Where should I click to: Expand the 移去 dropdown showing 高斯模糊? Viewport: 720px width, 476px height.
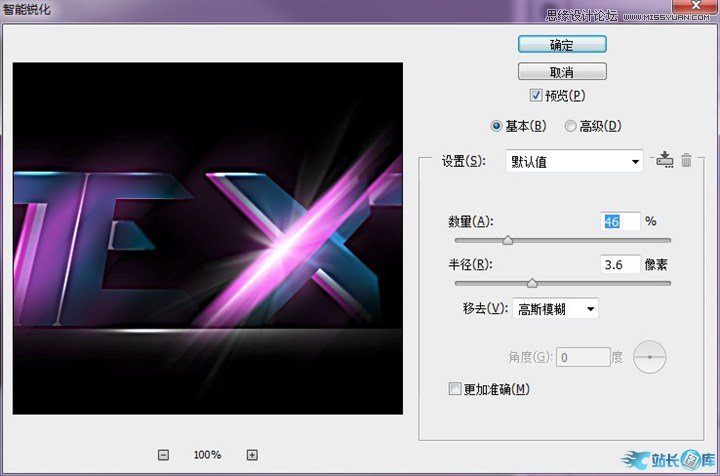[555, 309]
